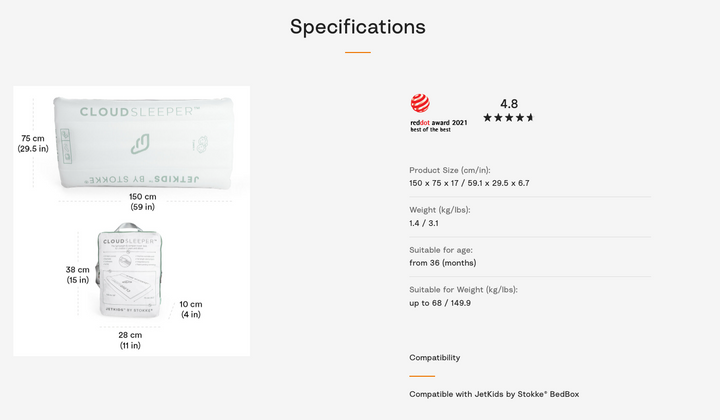Click the product size value 150 x 75 x 17
This screenshot has width=720, height=420.
(469, 183)
